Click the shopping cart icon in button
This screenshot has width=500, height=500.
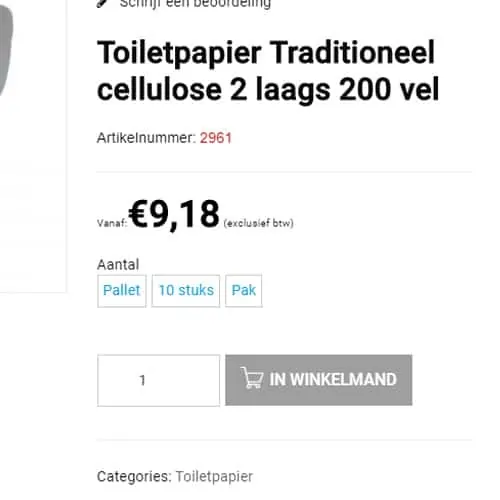(x=252, y=378)
